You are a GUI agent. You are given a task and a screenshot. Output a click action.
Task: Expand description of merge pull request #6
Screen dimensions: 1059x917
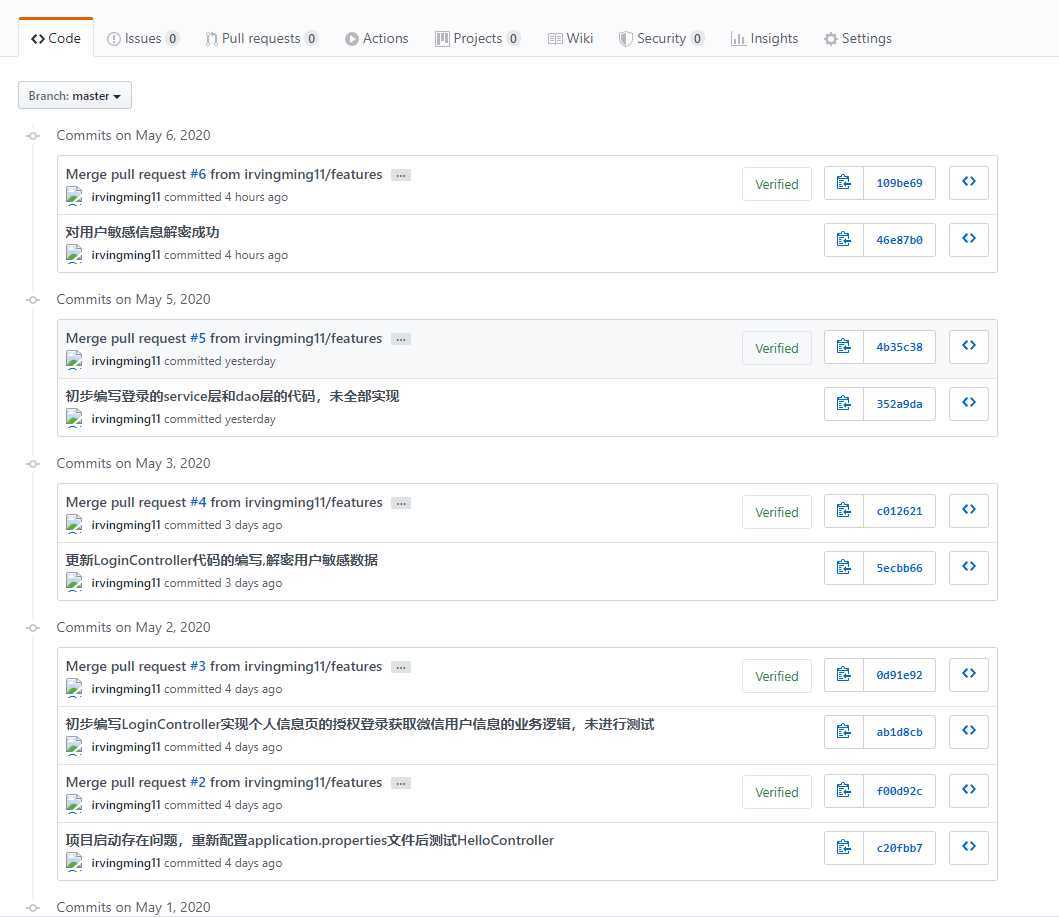click(401, 175)
